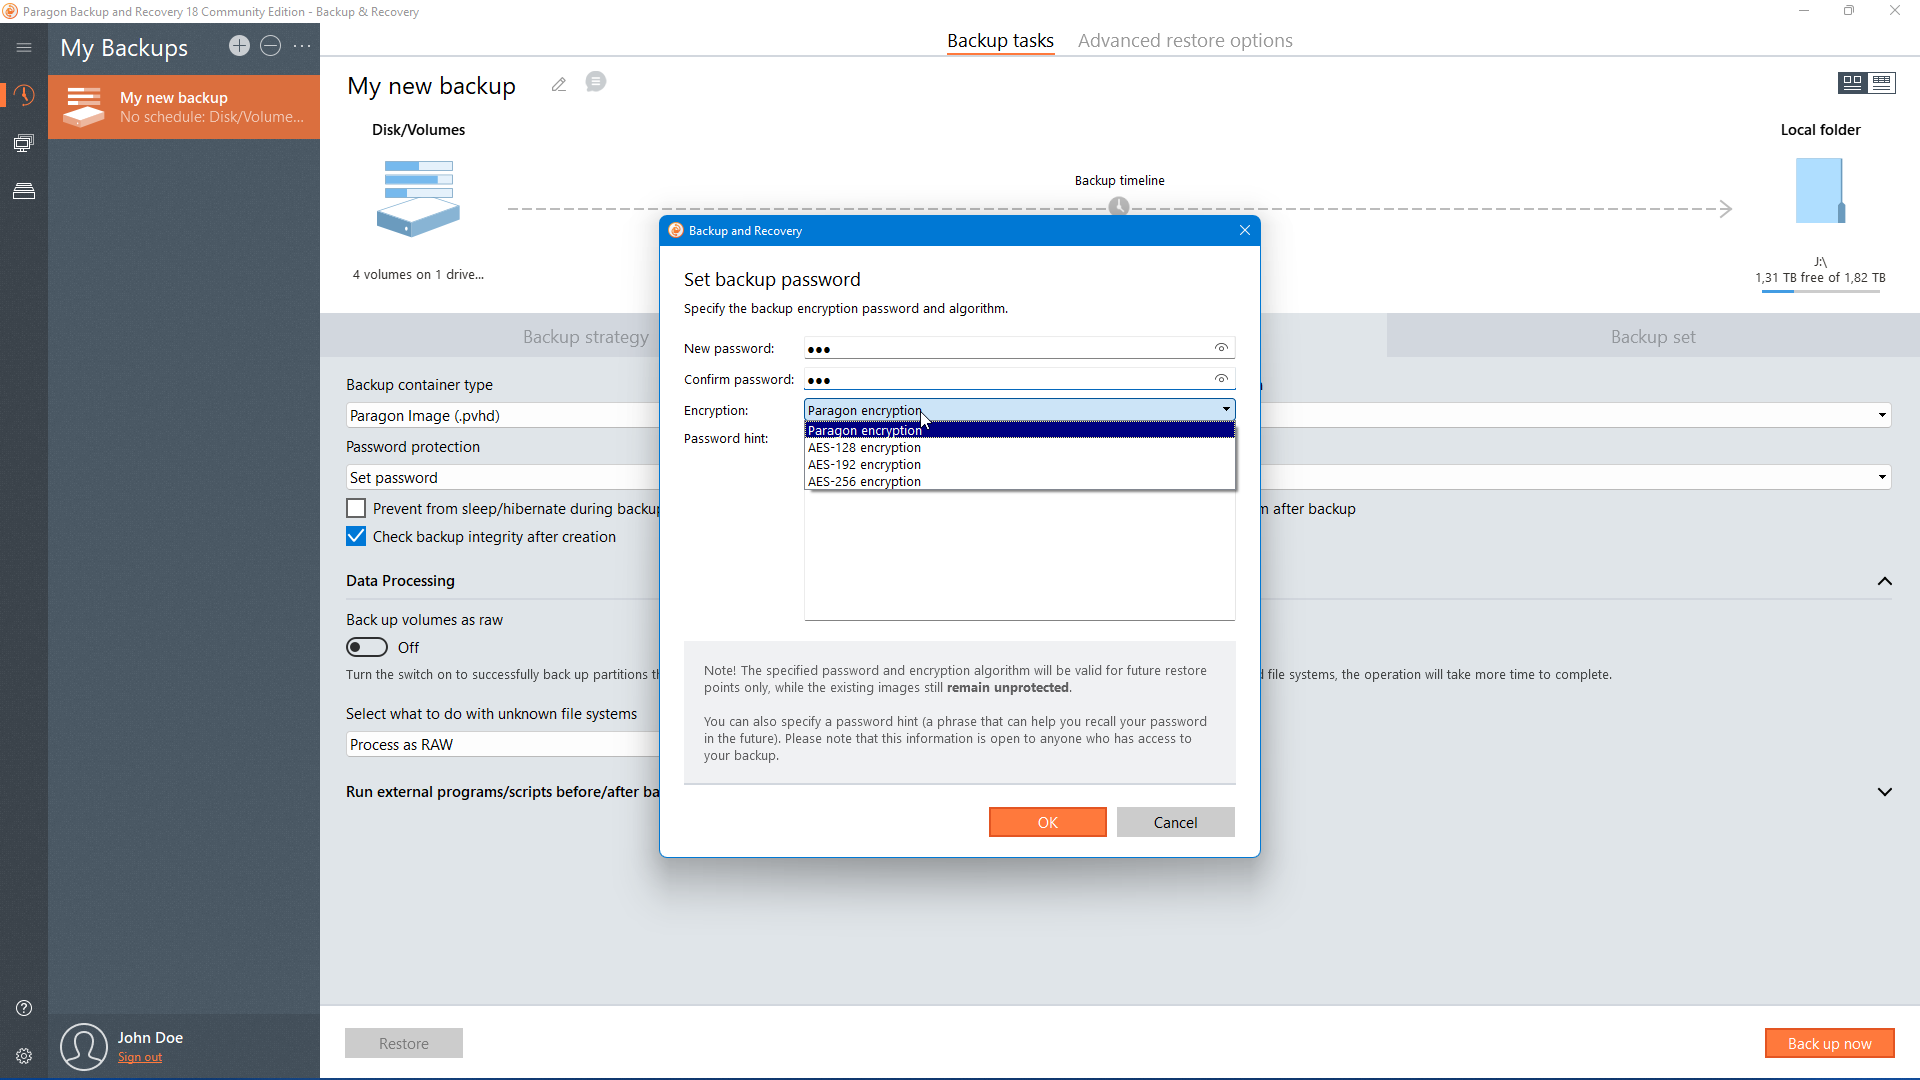Open the hamburger menu in sidebar

(x=24, y=47)
